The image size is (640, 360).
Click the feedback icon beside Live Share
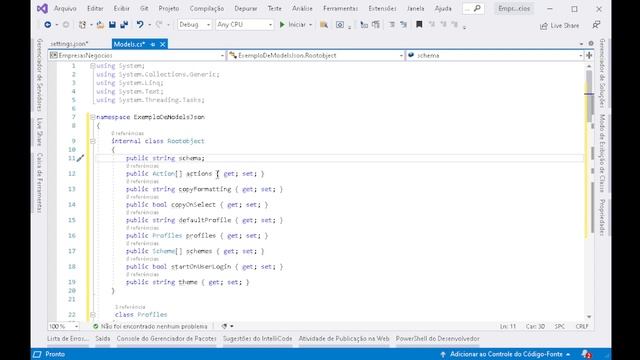596,25
